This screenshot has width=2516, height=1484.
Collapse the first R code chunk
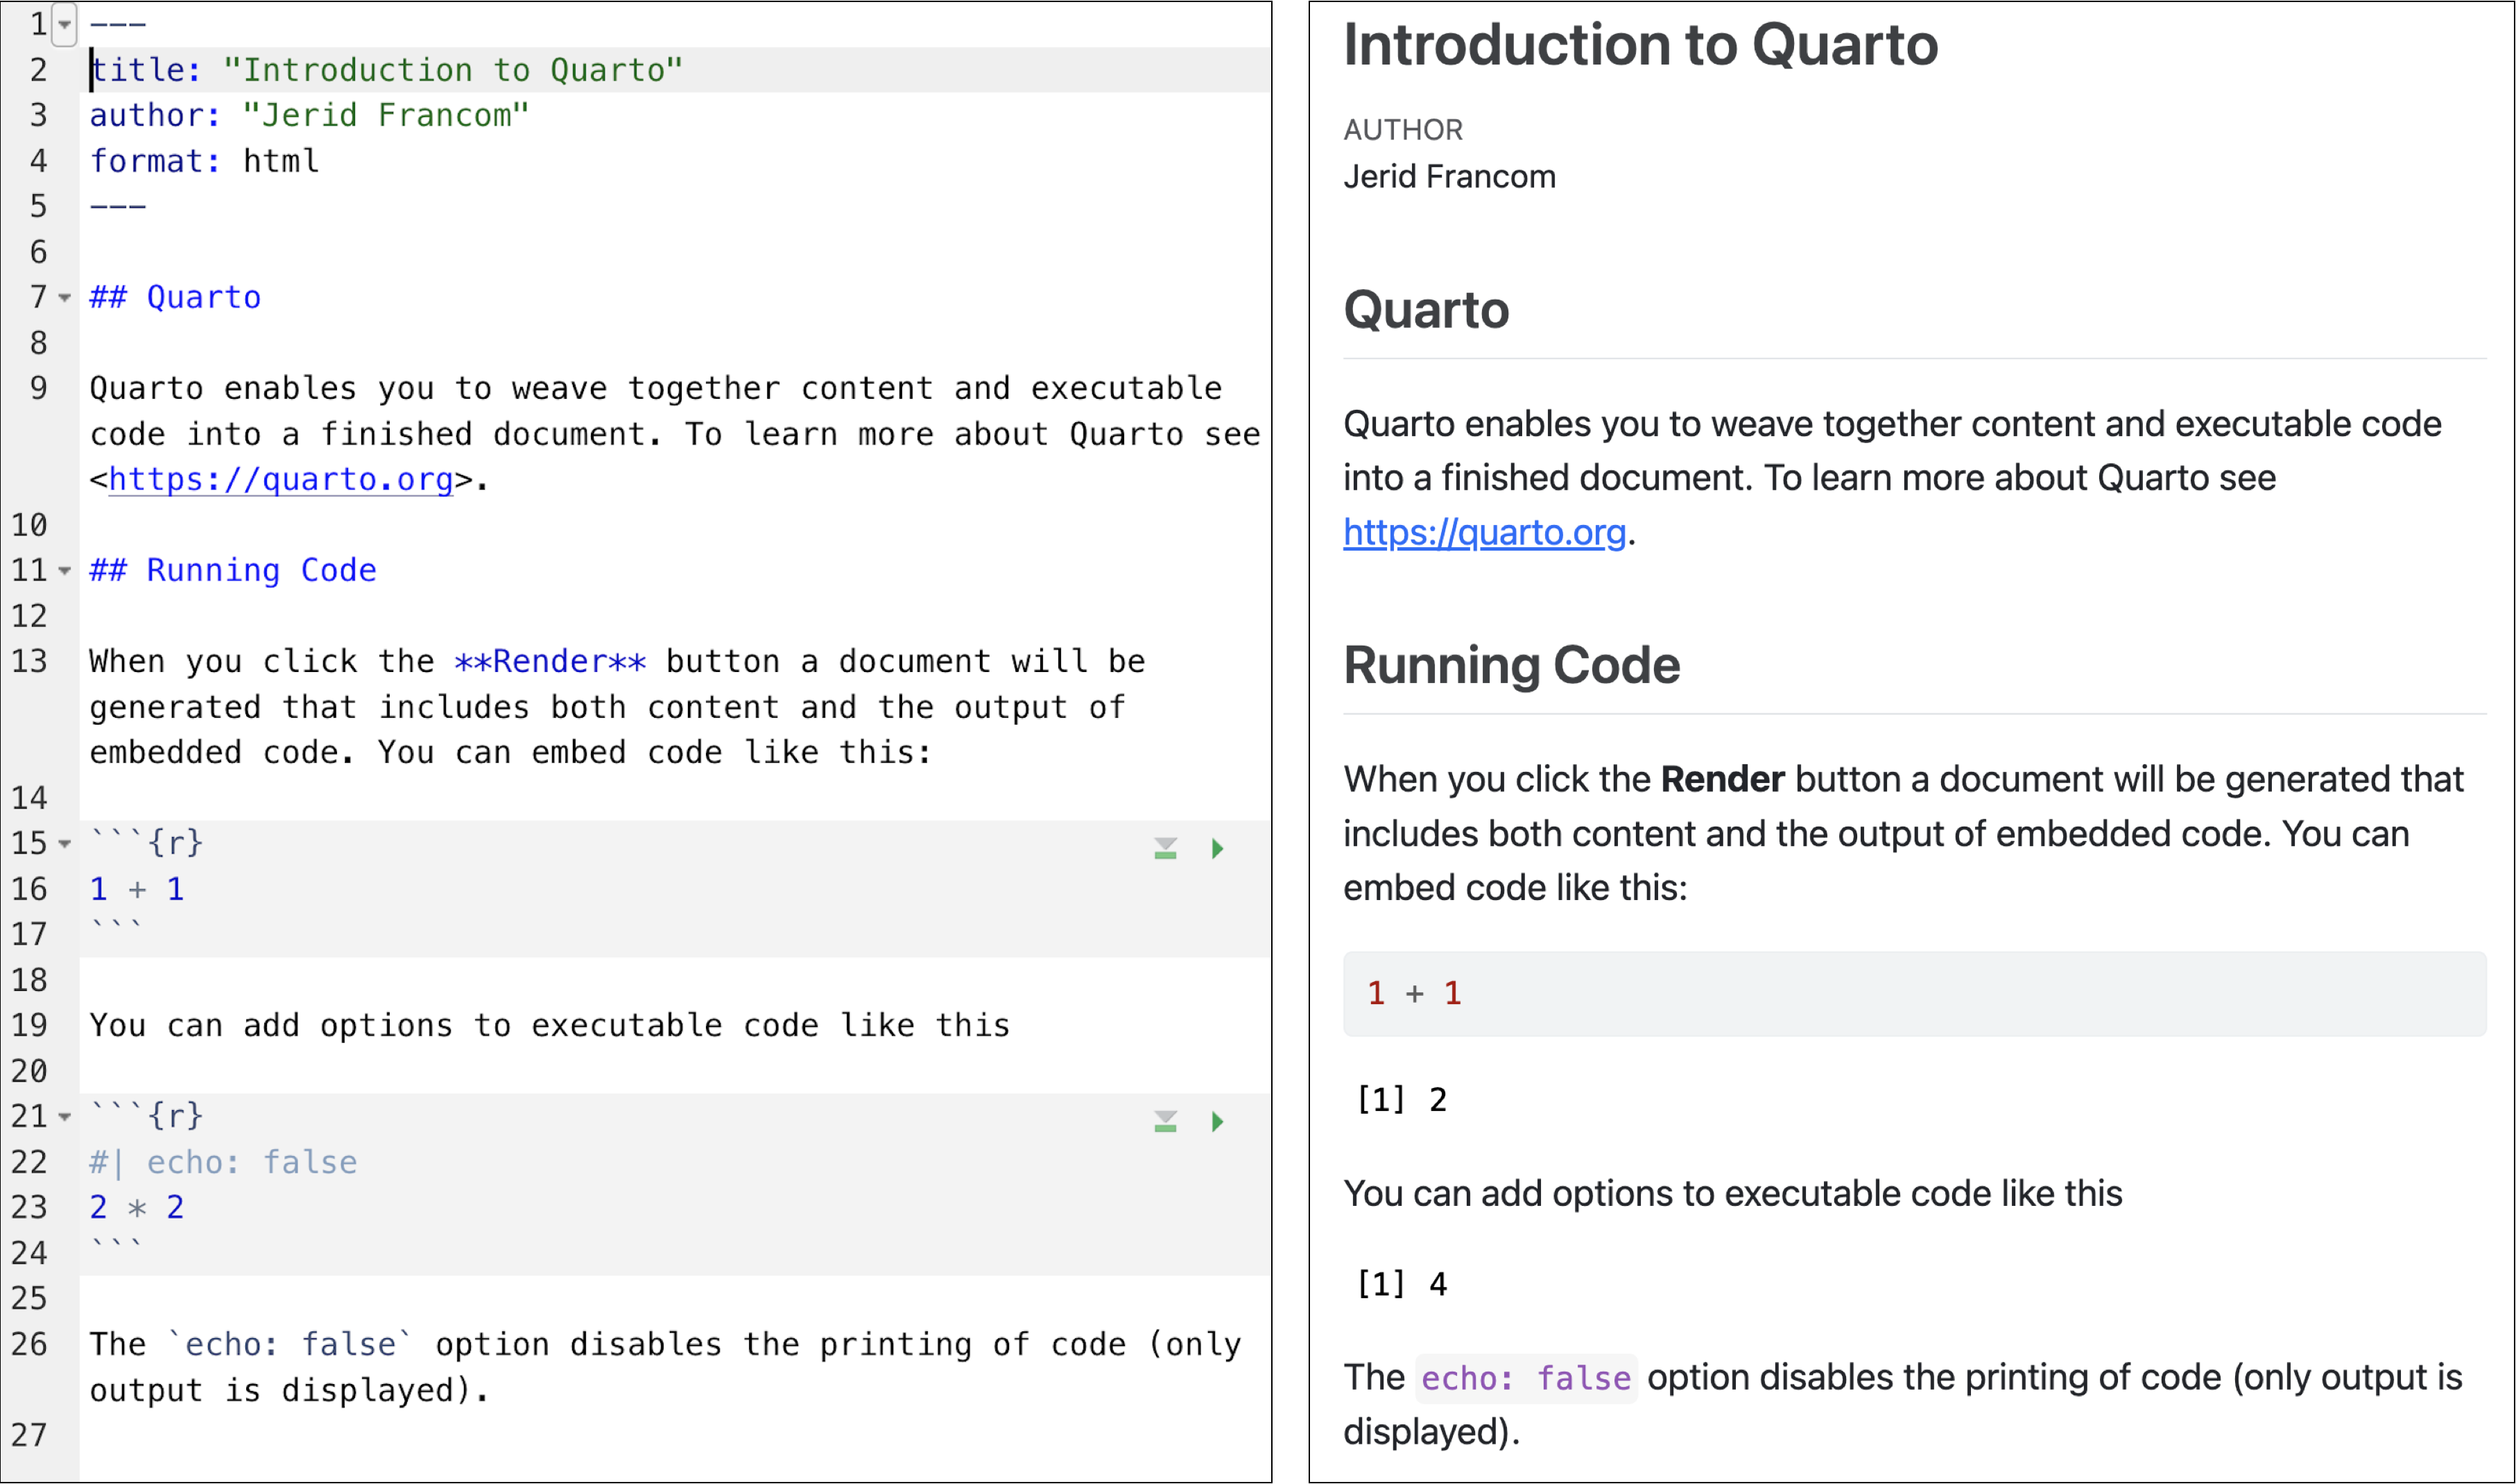click(64, 843)
